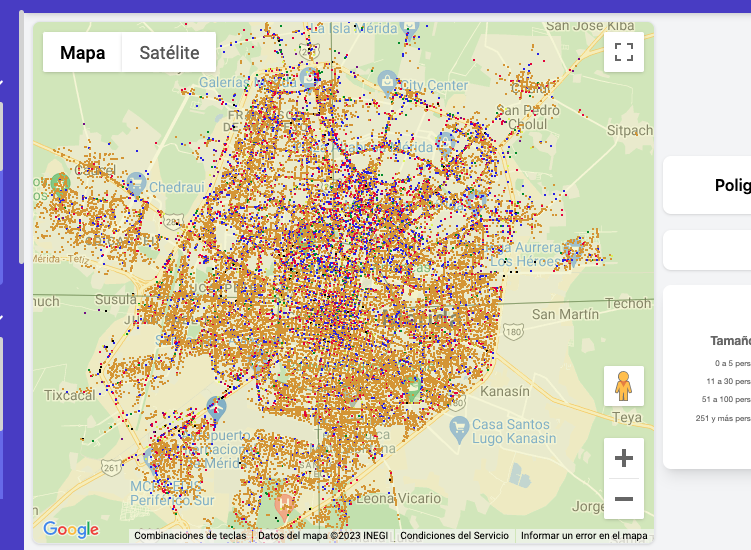
Task: Select the City Center shopping marker
Action: tap(387, 79)
